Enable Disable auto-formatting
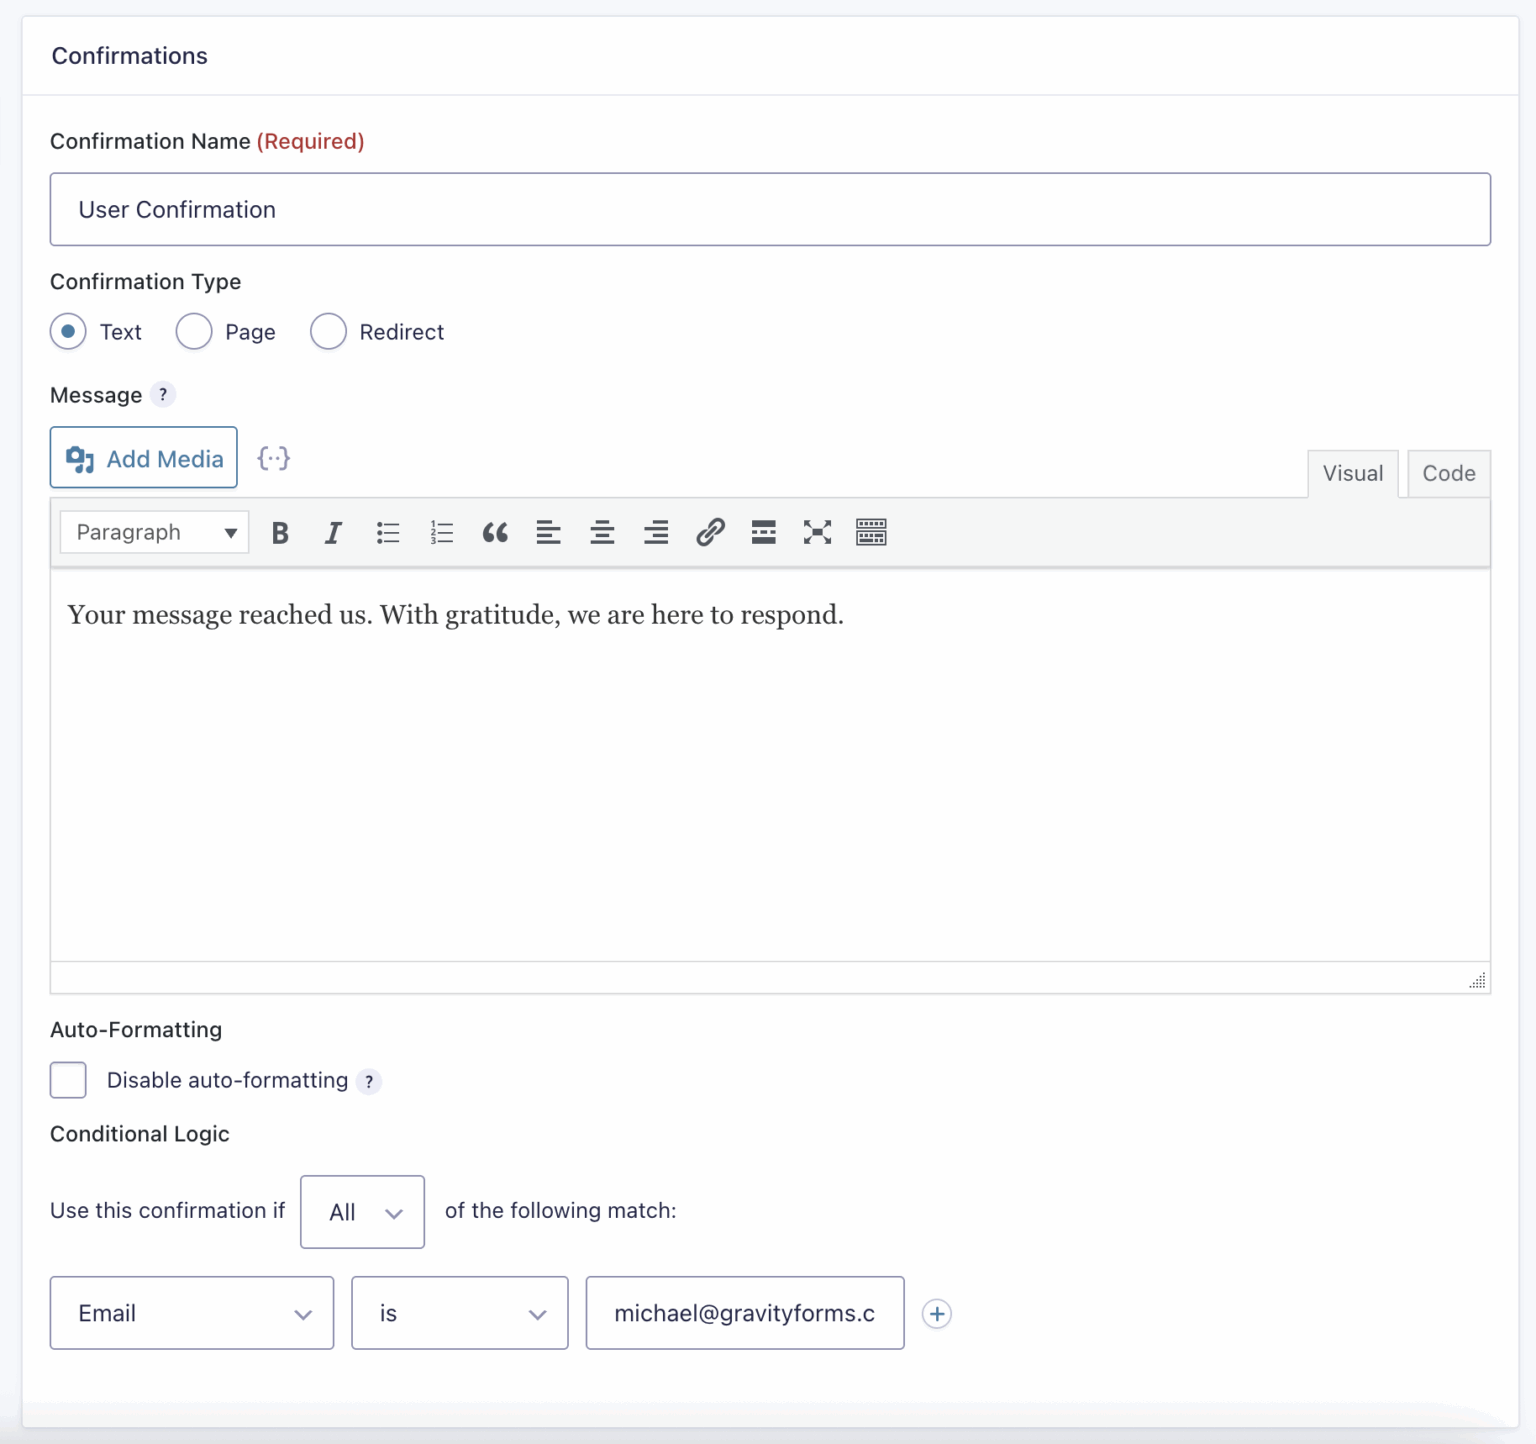The image size is (1536, 1444). pos(68,1080)
